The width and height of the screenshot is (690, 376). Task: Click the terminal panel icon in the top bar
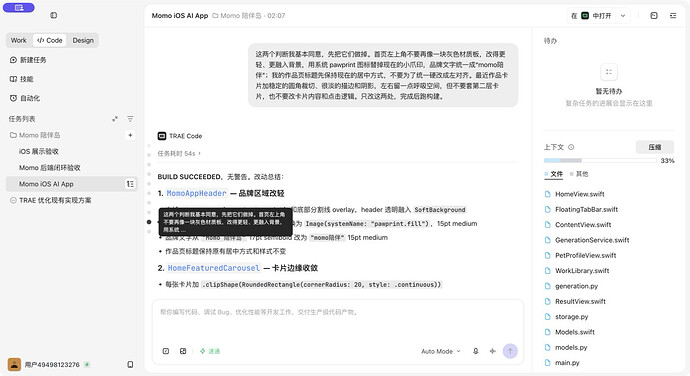[x=654, y=16]
